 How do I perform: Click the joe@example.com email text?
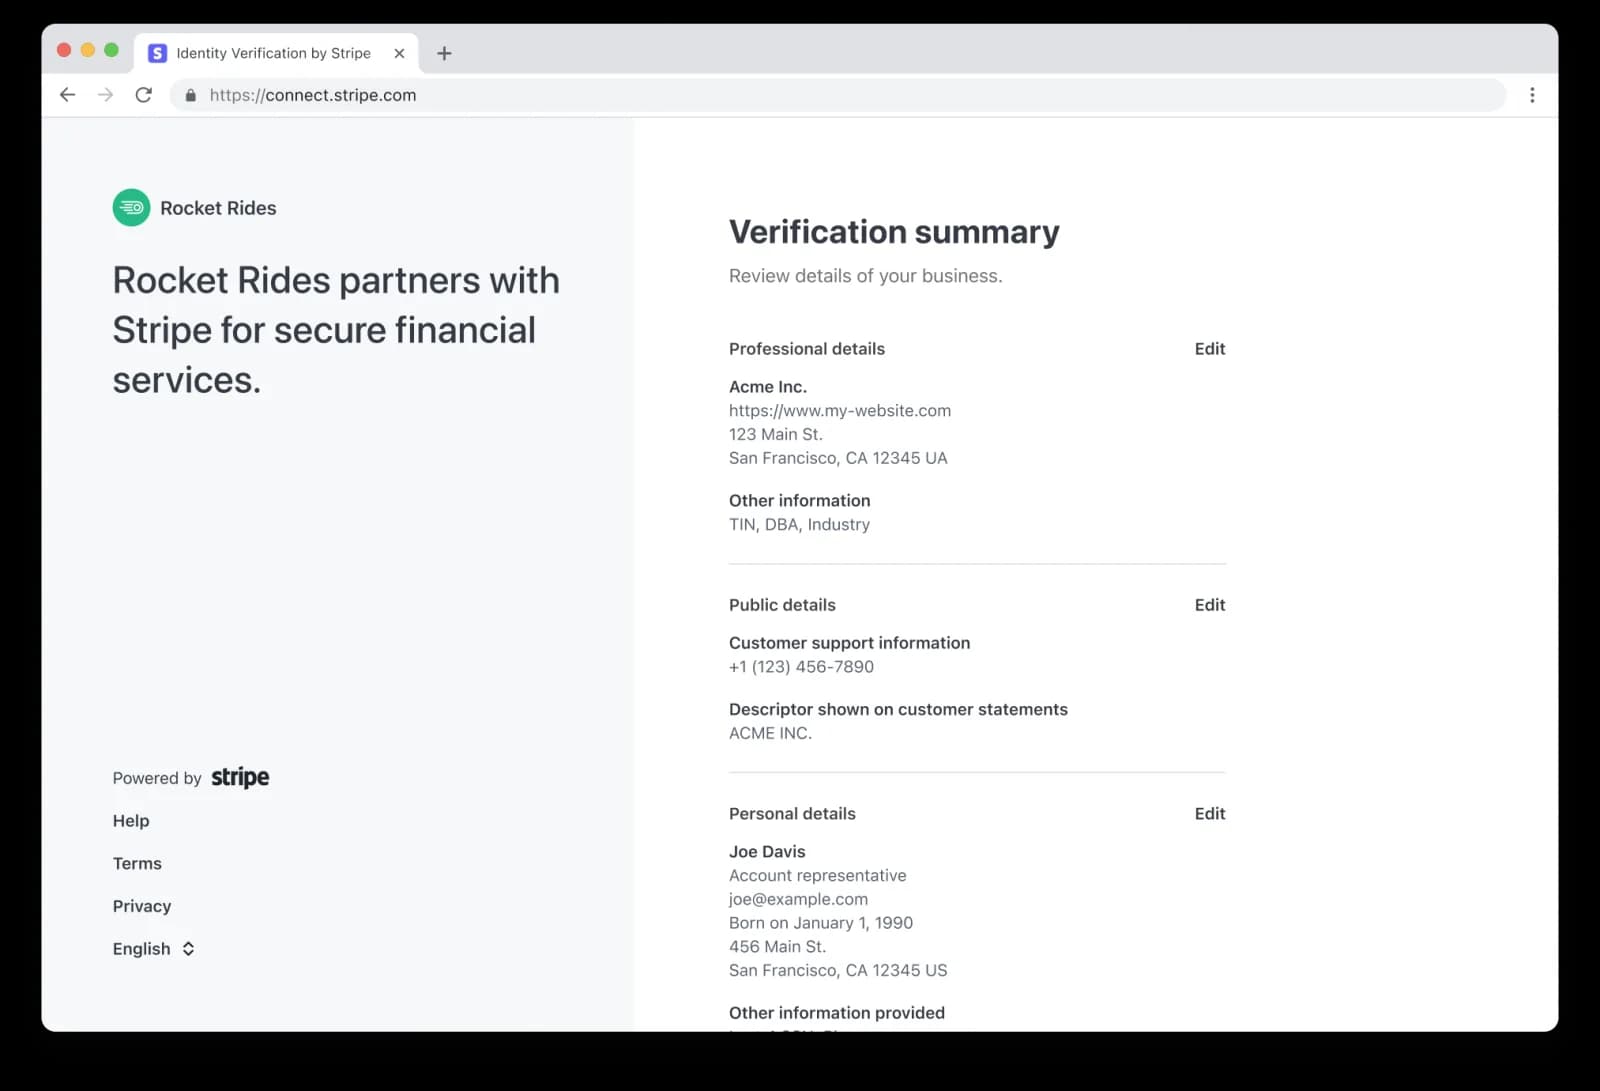[798, 899]
